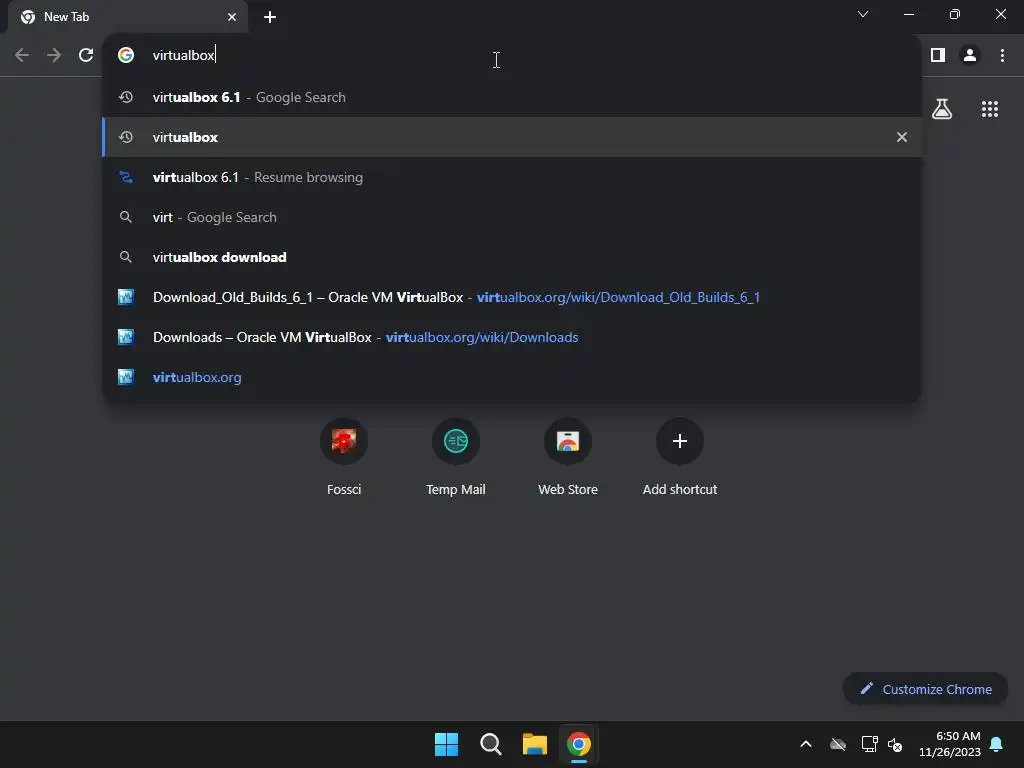
Task: Click the Forward navigation arrow
Action: pyautogui.click(x=54, y=56)
